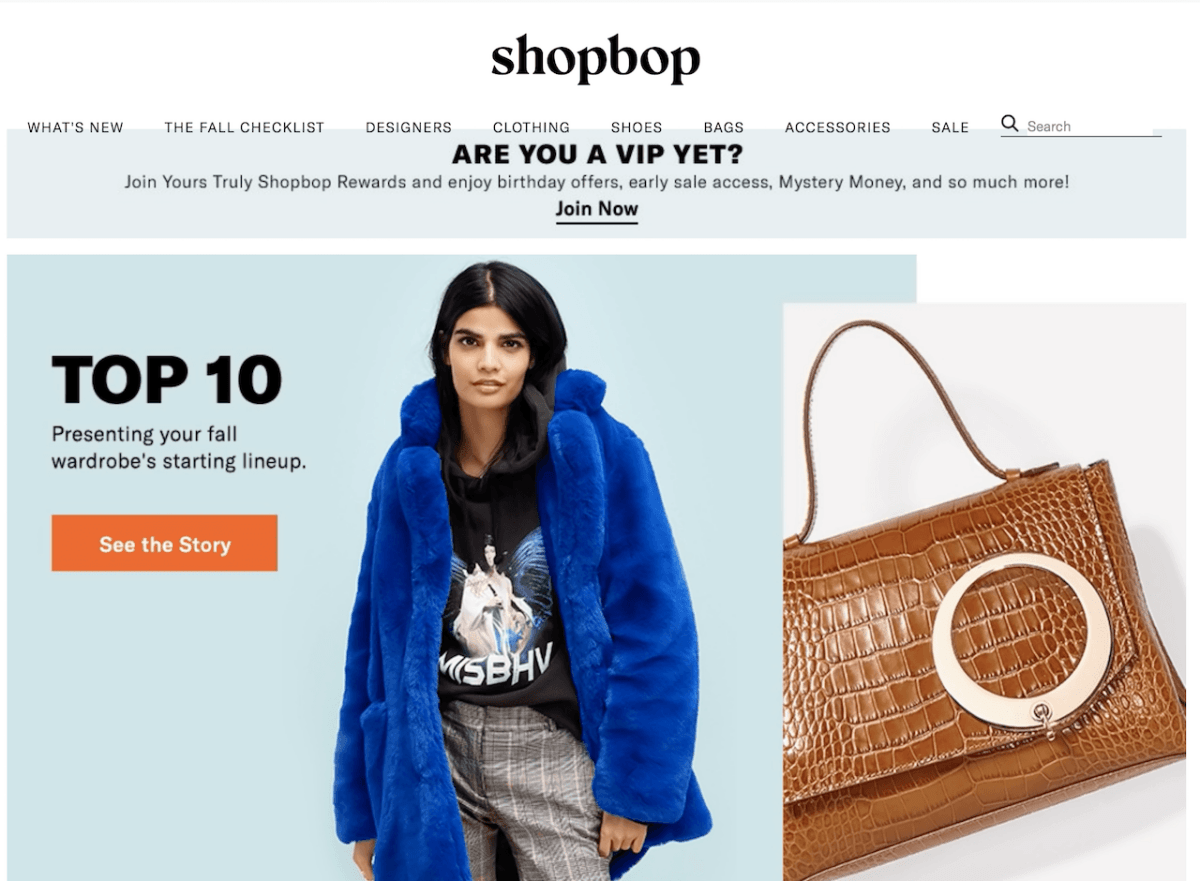Screen dimensions: 1200x881
Task: Select Clothing in the navigation bar
Action: 531,127
